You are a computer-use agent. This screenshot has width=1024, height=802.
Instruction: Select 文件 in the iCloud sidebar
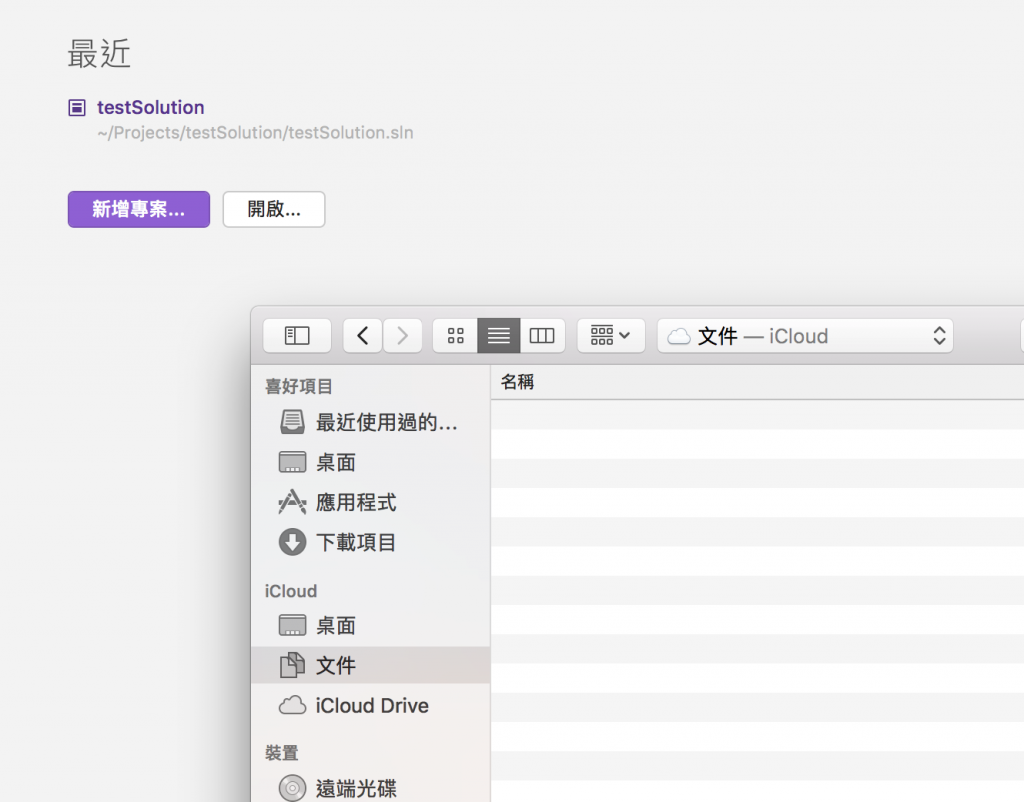click(x=370, y=666)
